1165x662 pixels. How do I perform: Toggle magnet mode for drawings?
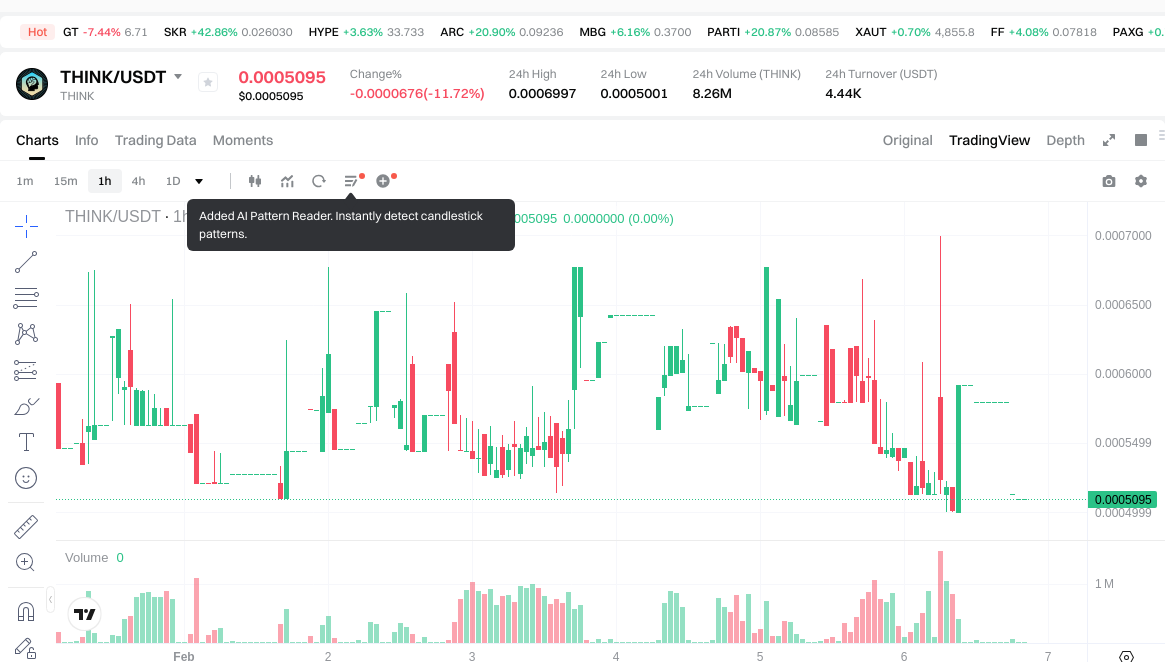[26, 610]
